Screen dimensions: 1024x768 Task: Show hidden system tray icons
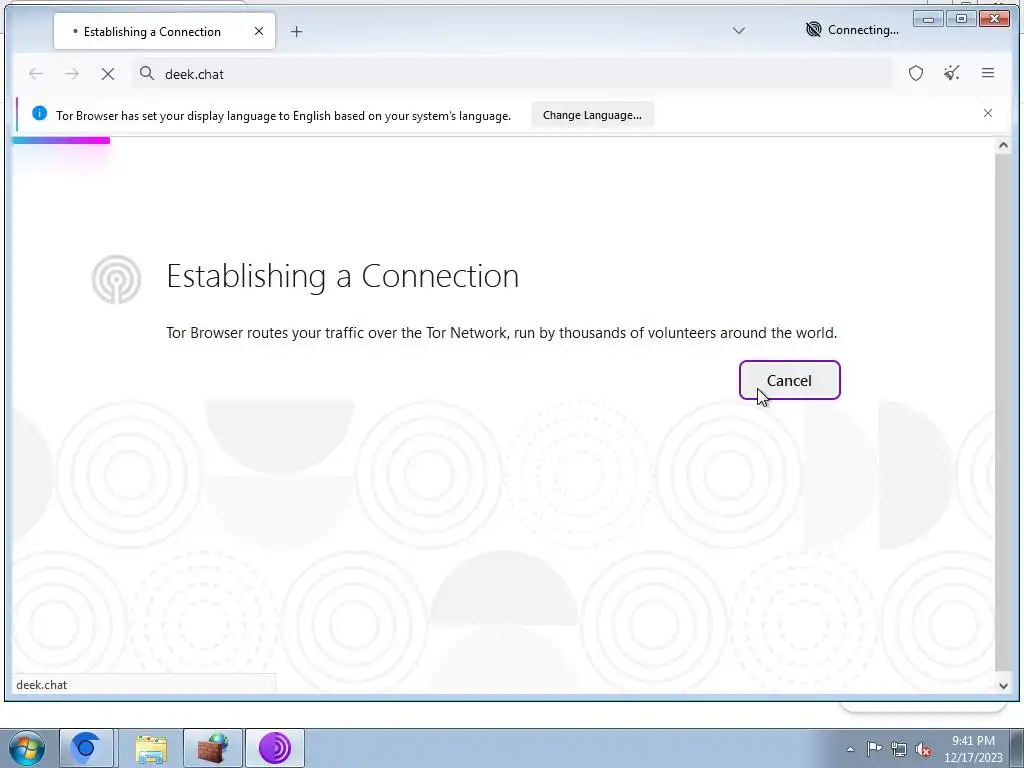tap(850, 749)
